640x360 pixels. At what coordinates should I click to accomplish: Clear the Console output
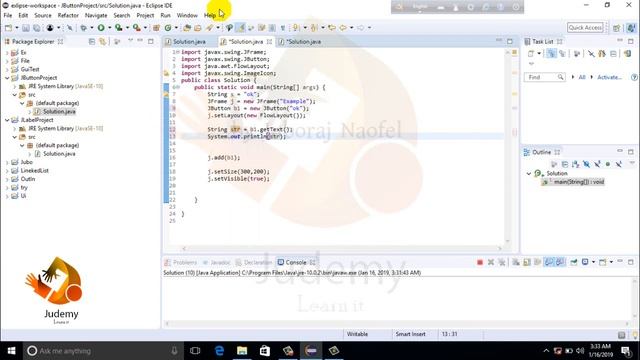click(x=516, y=262)
